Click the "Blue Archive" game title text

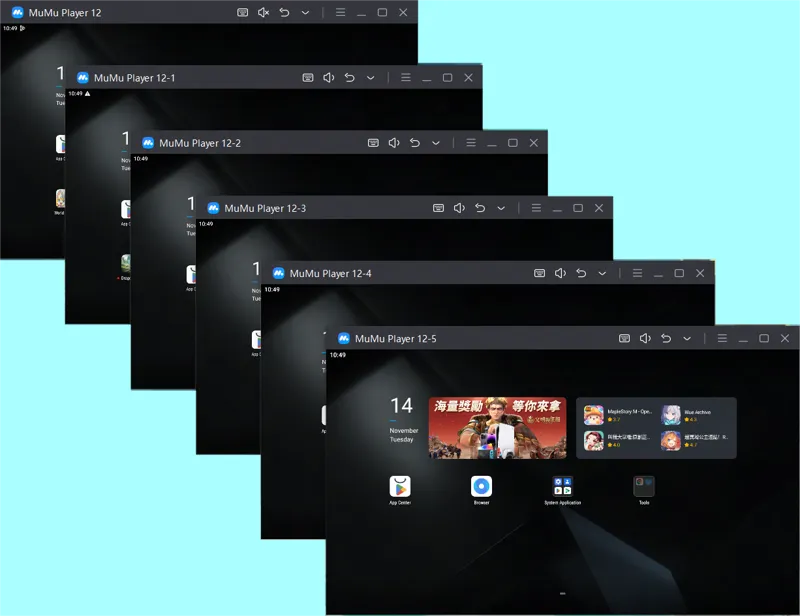tap(697, 412)
